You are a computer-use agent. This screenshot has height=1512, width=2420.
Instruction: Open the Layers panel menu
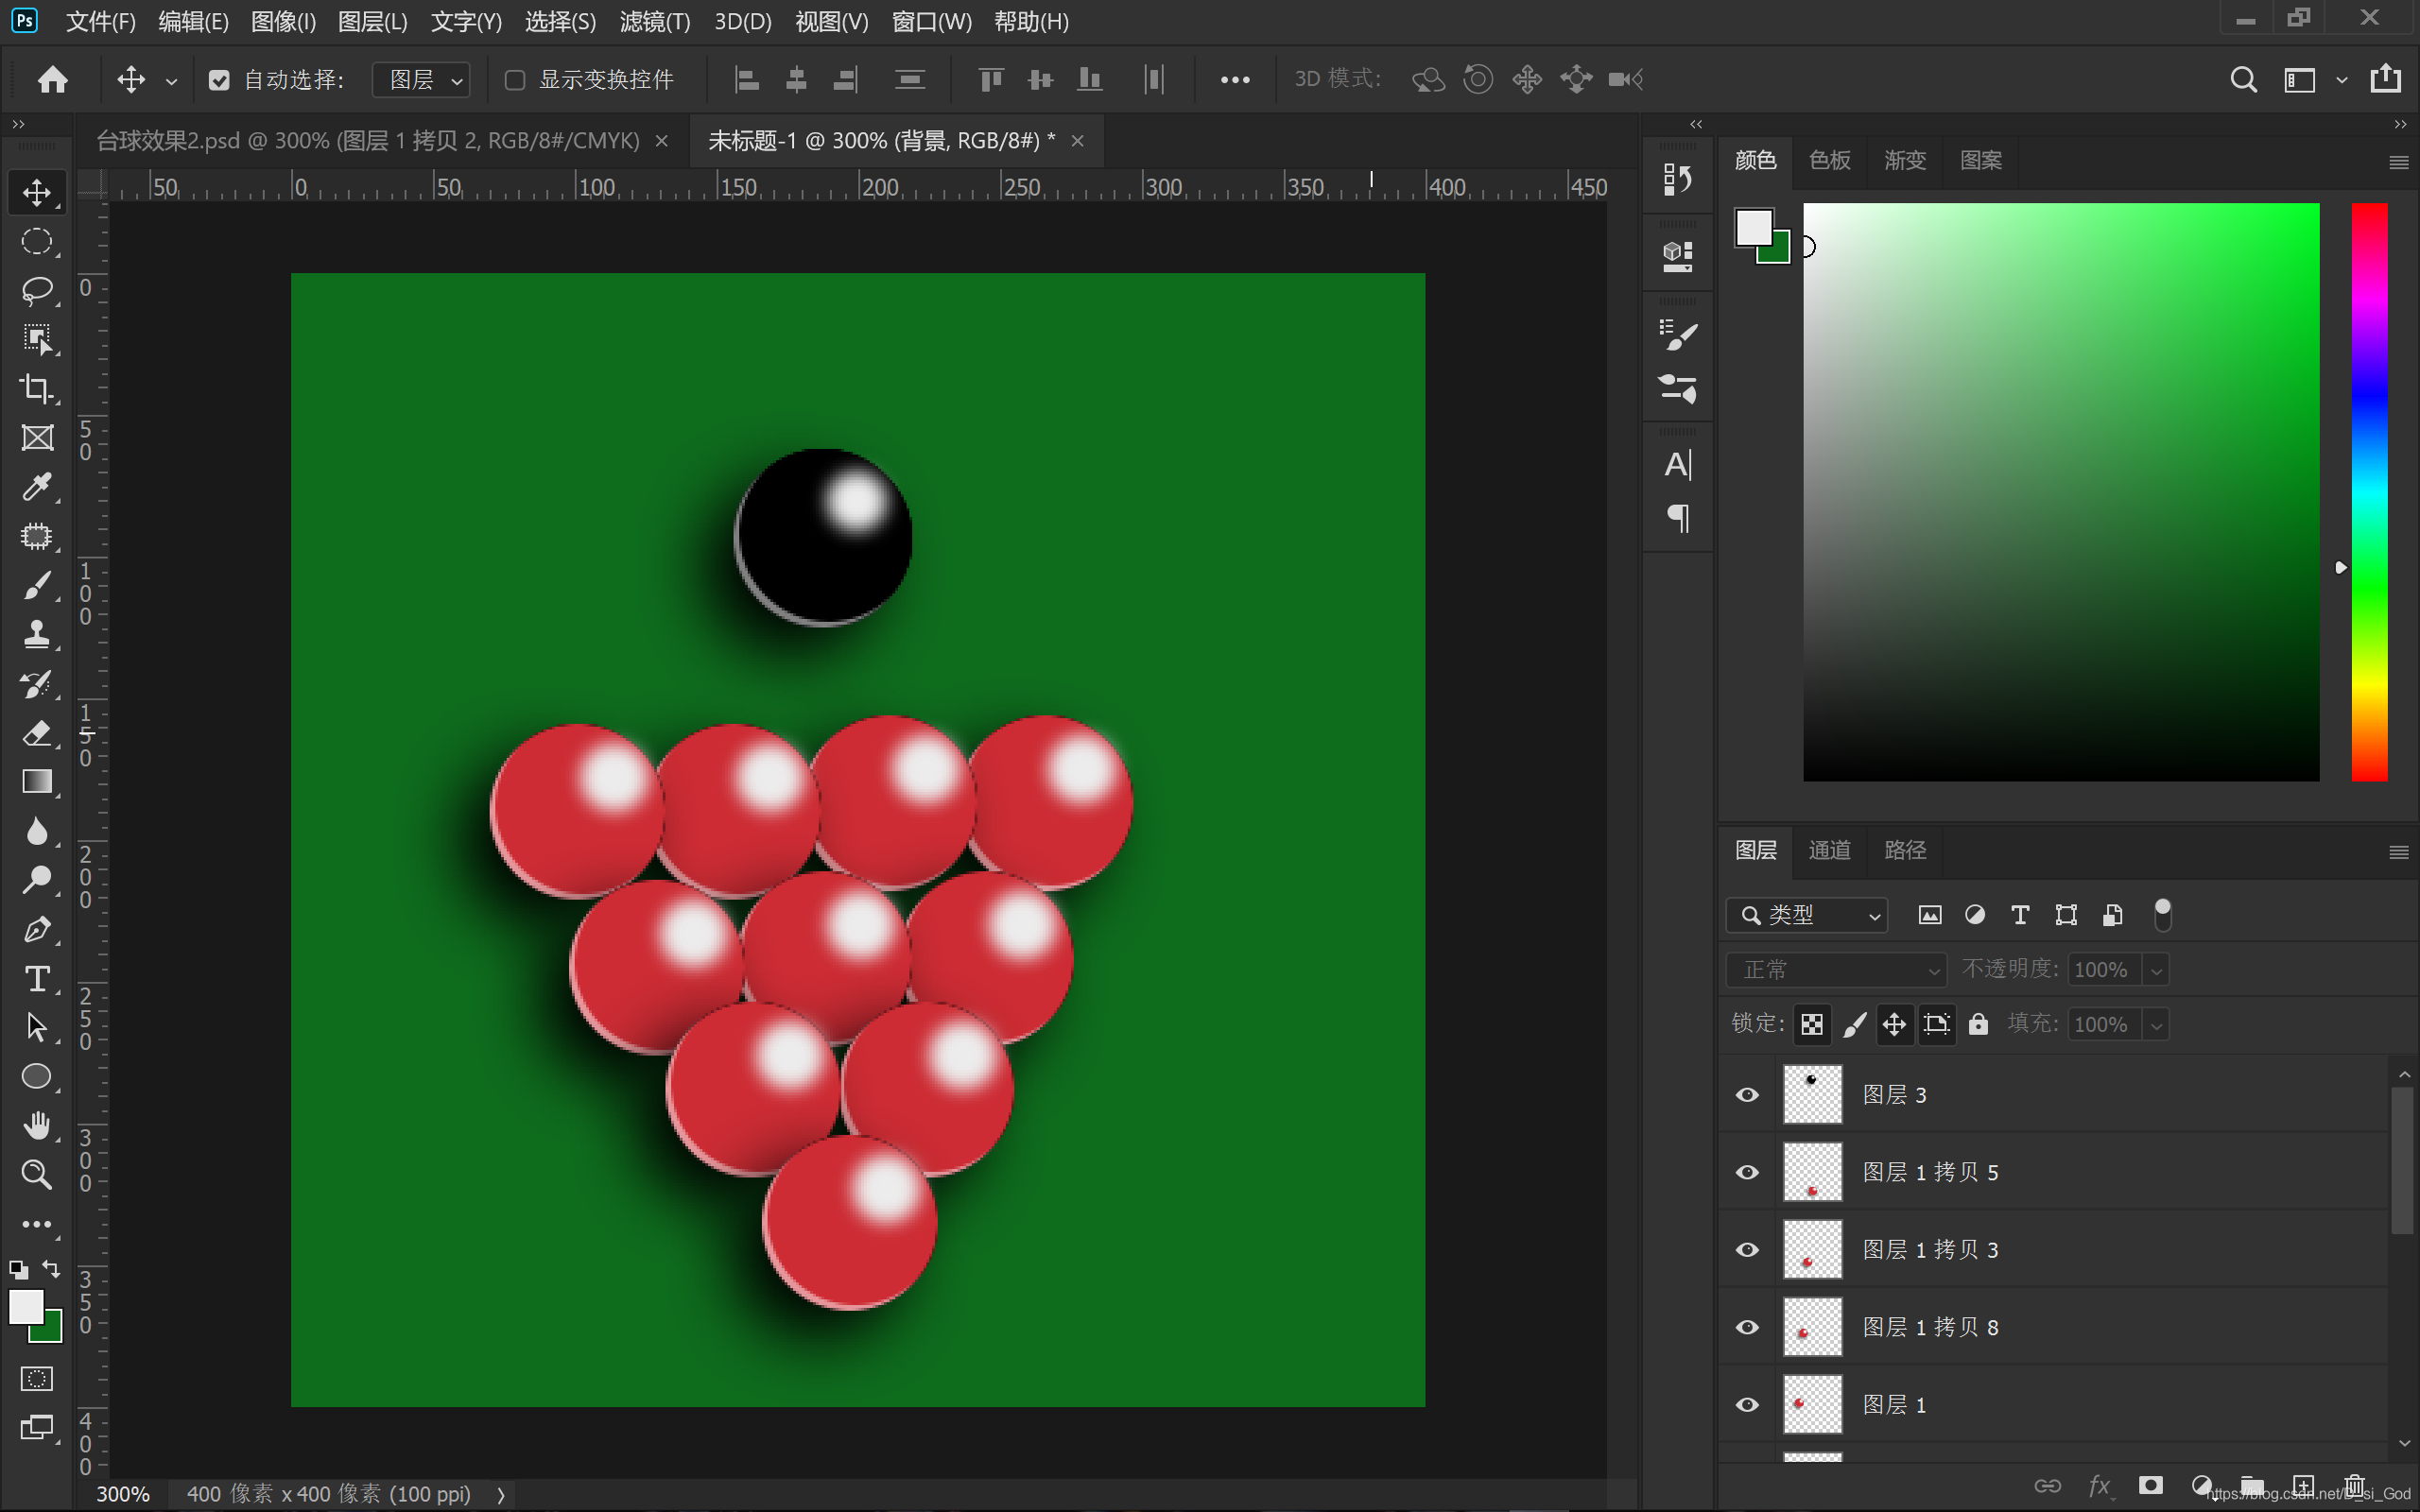point(2398,852)
